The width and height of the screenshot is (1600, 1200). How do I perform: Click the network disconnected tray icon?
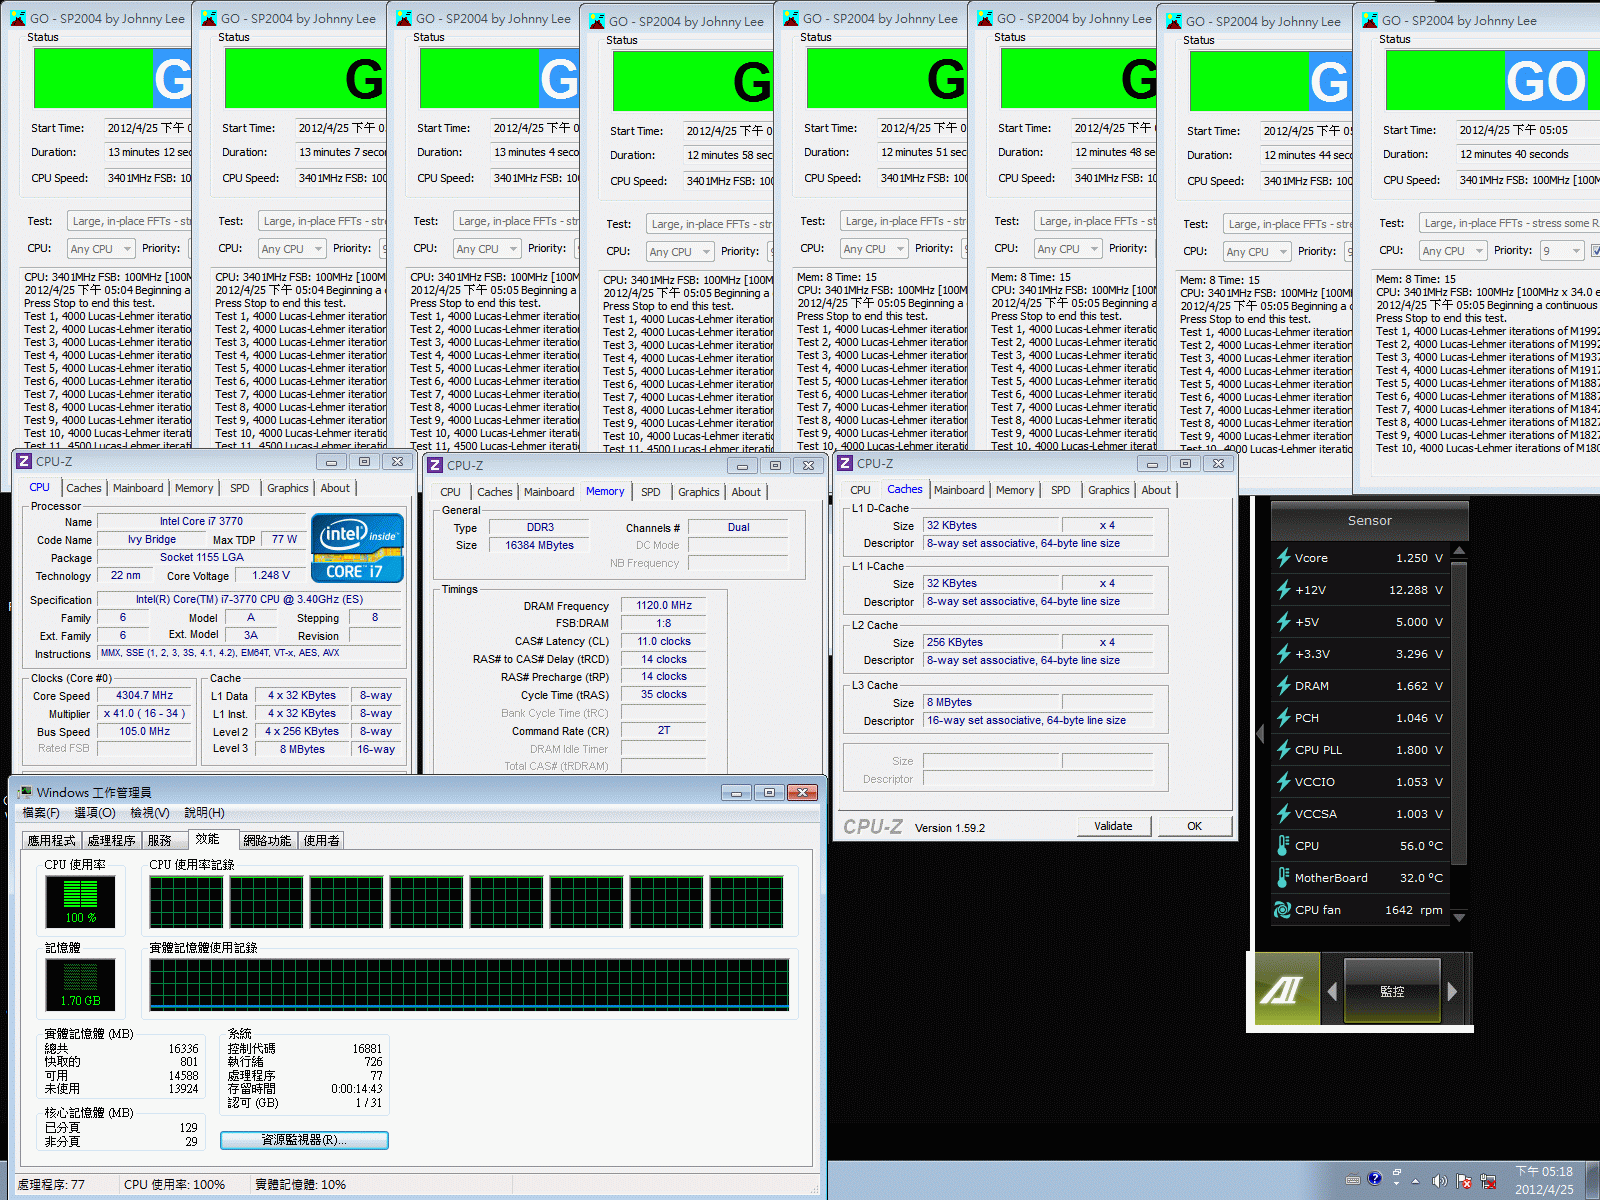pos(1488,1181)
